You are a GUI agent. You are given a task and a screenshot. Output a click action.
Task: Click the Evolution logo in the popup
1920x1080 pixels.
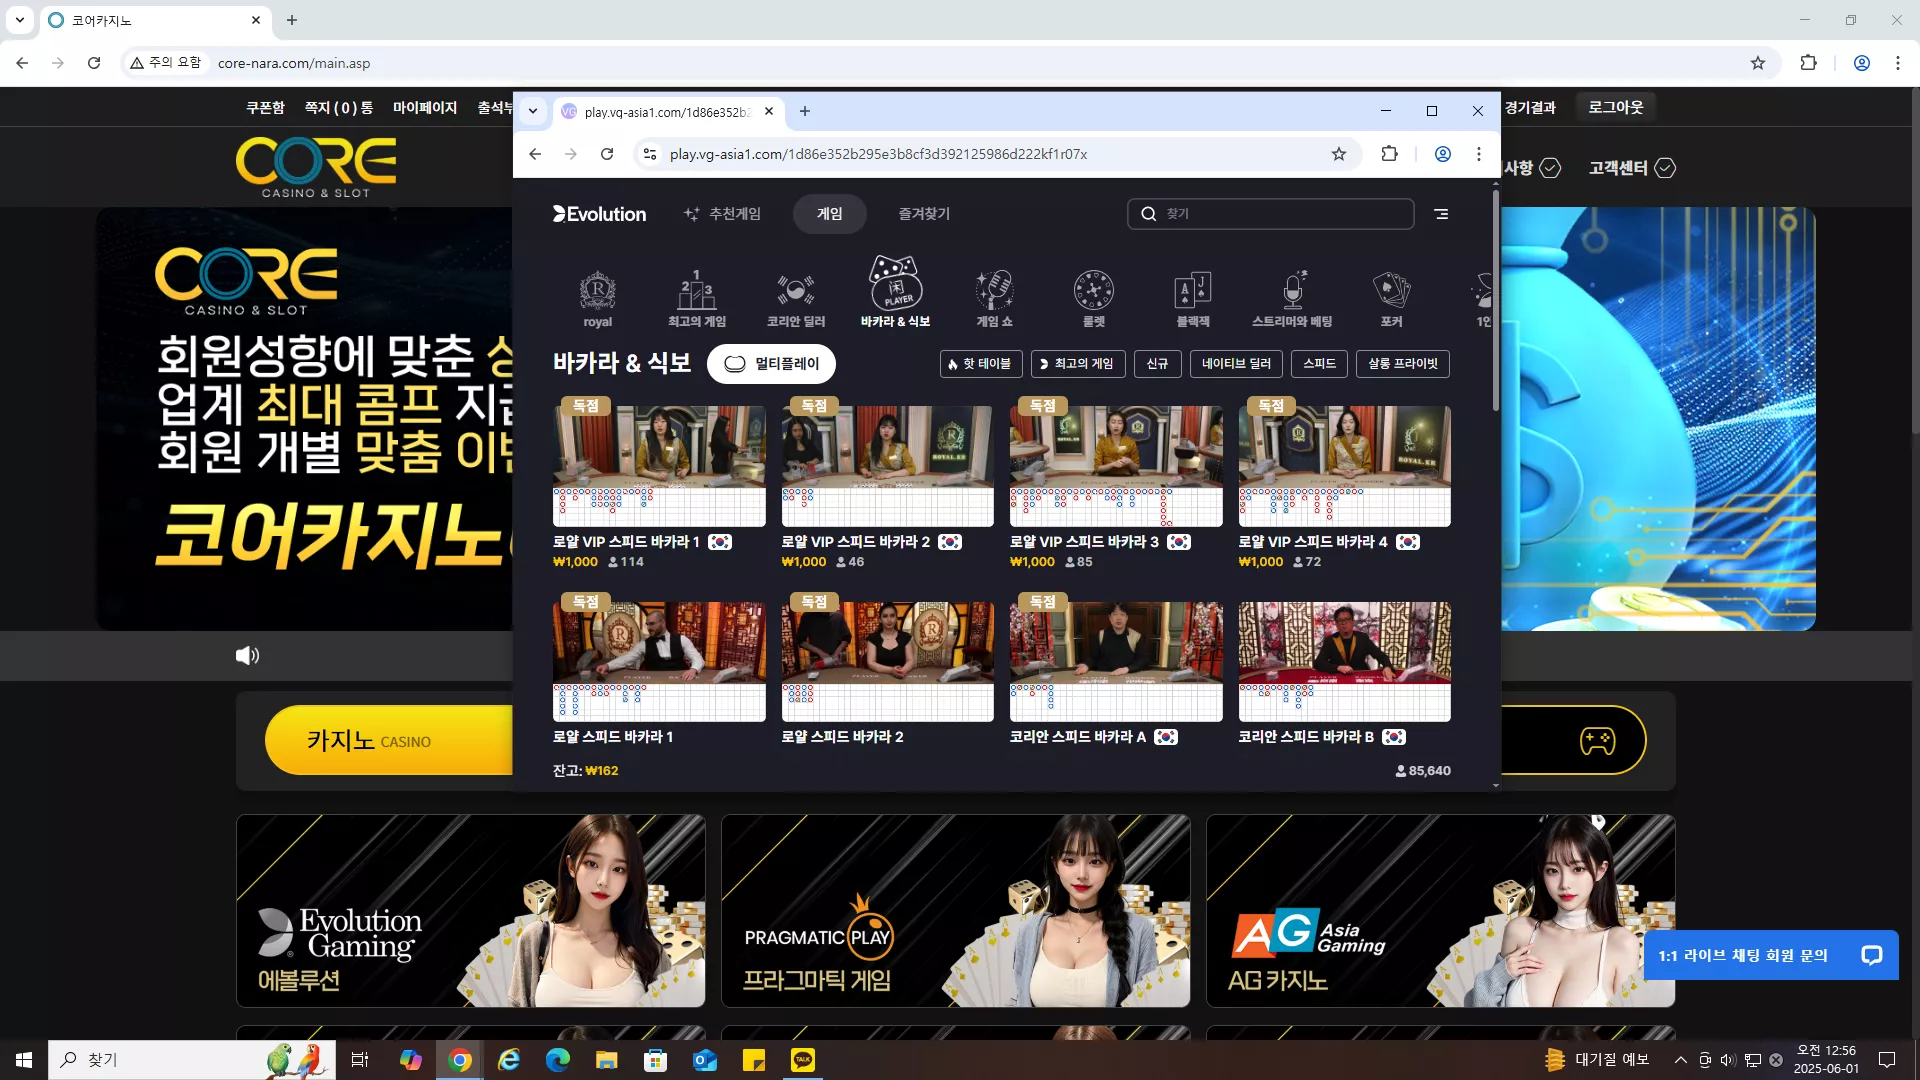click(599, 214)
